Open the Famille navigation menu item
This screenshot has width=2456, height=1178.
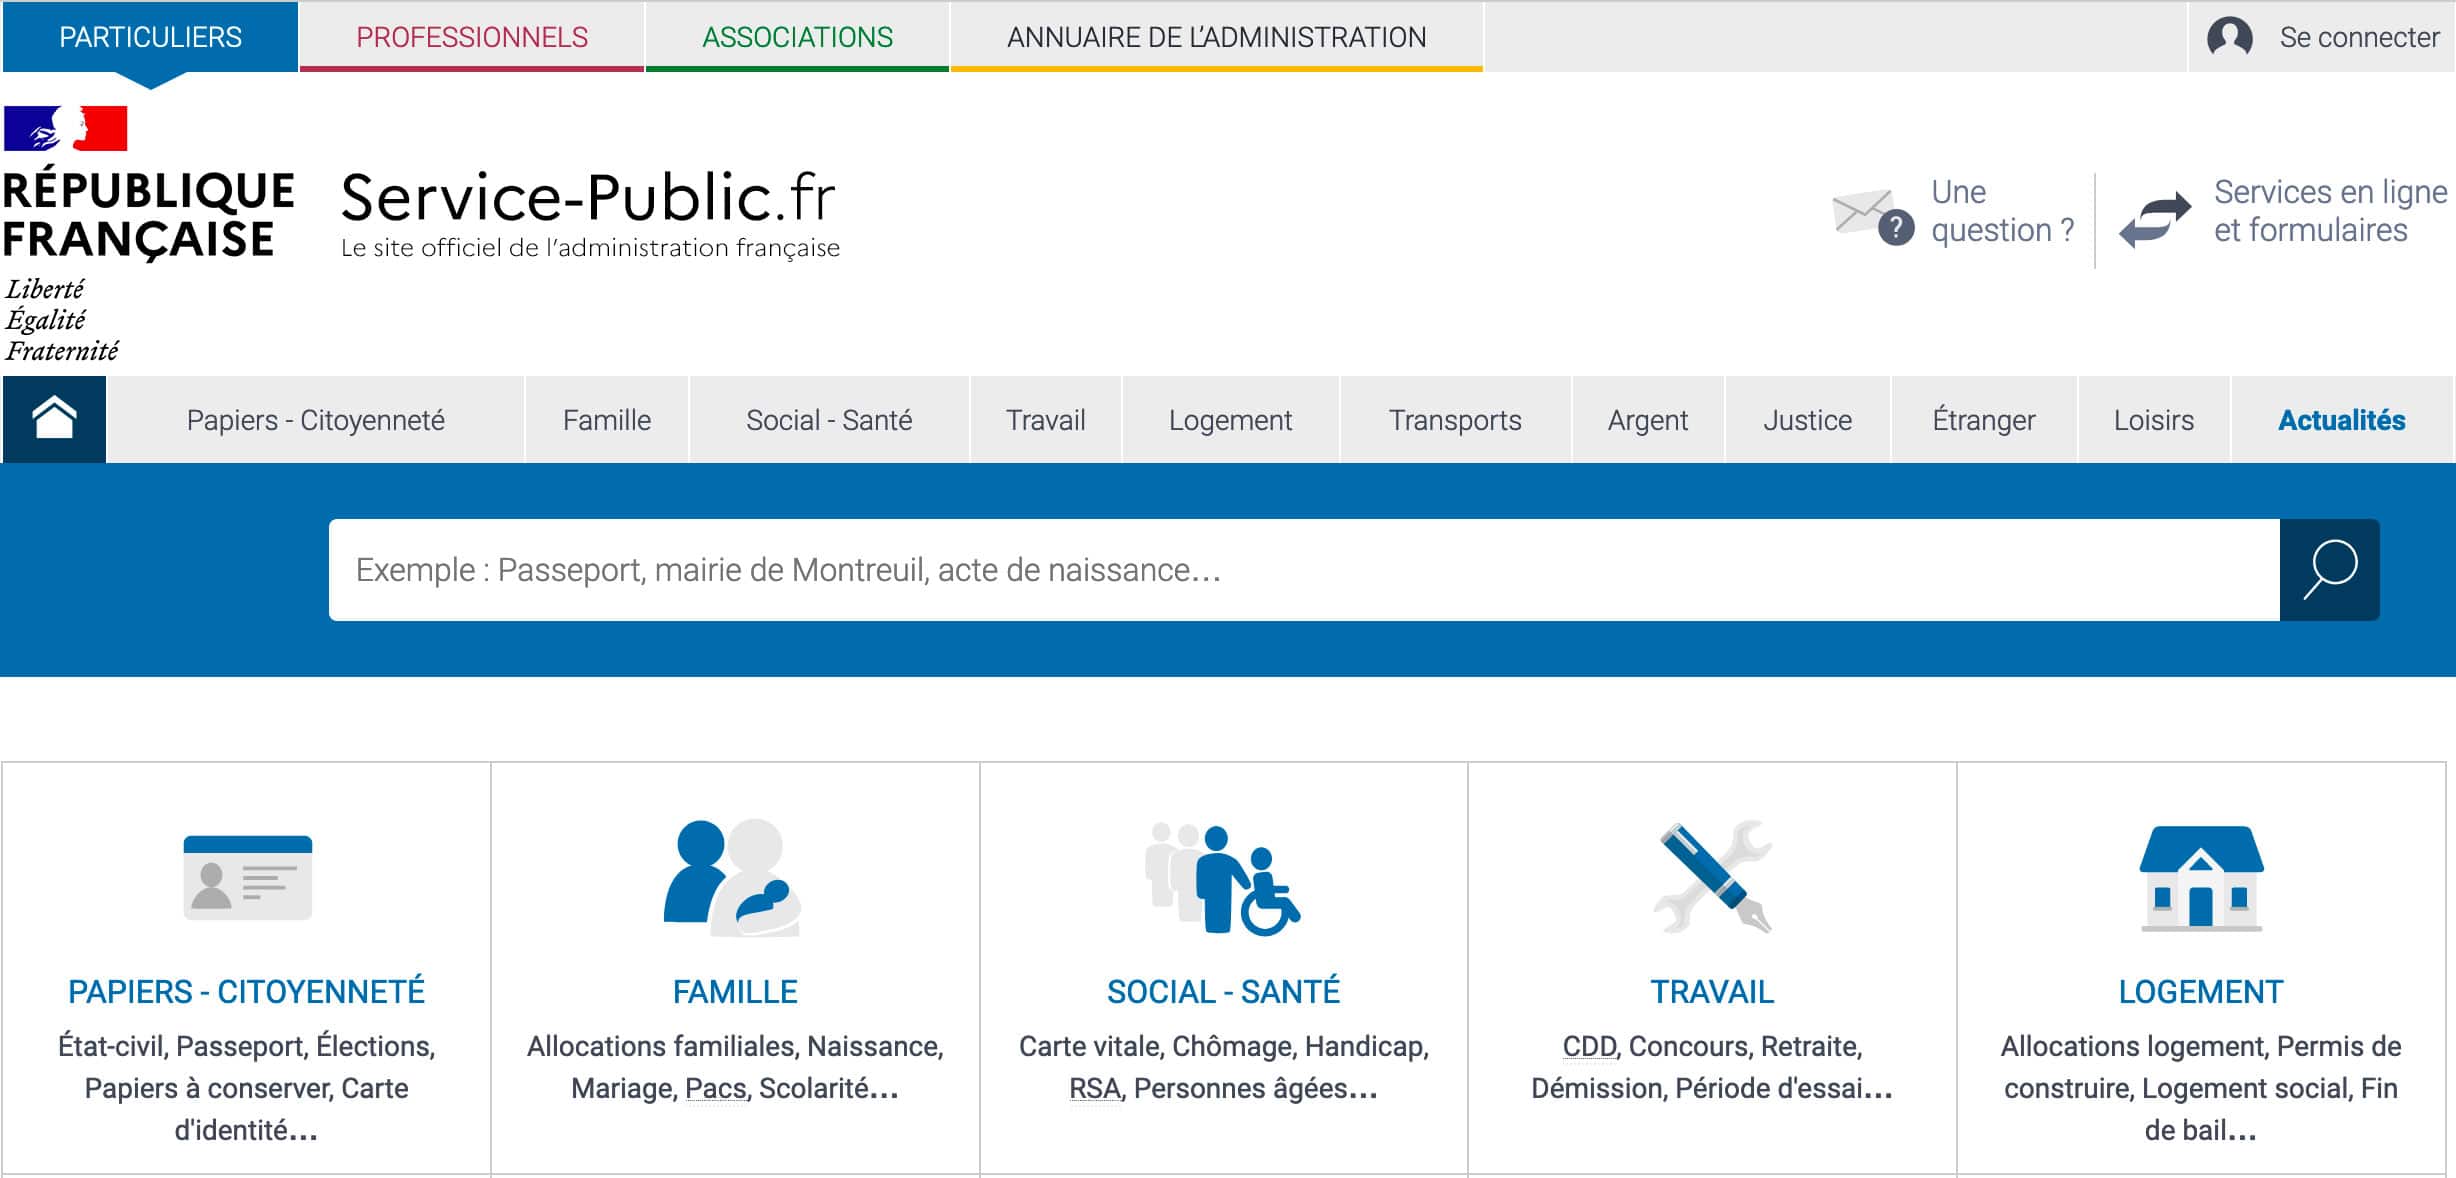click(607, 420)
